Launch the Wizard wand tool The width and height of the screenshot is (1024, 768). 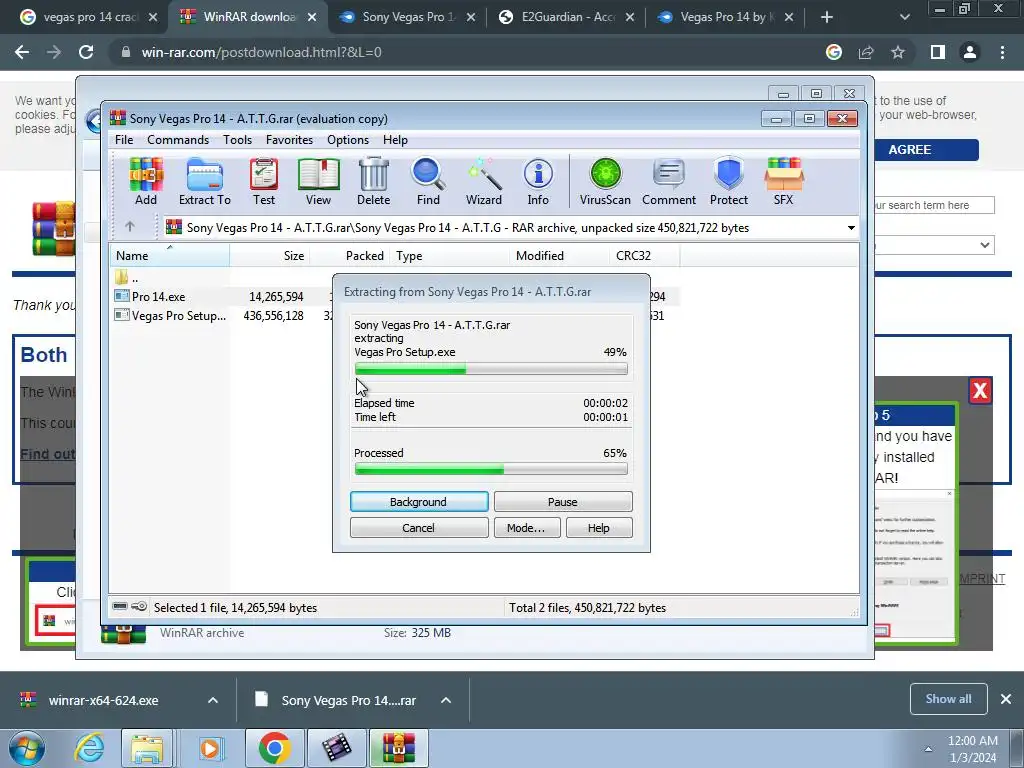[x=483, y=182]
